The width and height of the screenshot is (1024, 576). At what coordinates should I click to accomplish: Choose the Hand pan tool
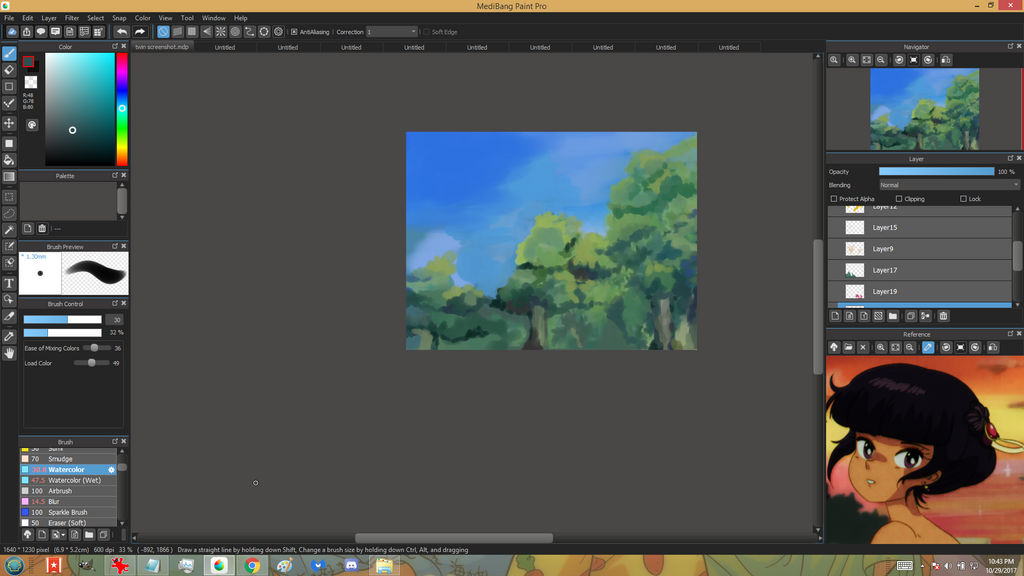click(x=9, y=353)
